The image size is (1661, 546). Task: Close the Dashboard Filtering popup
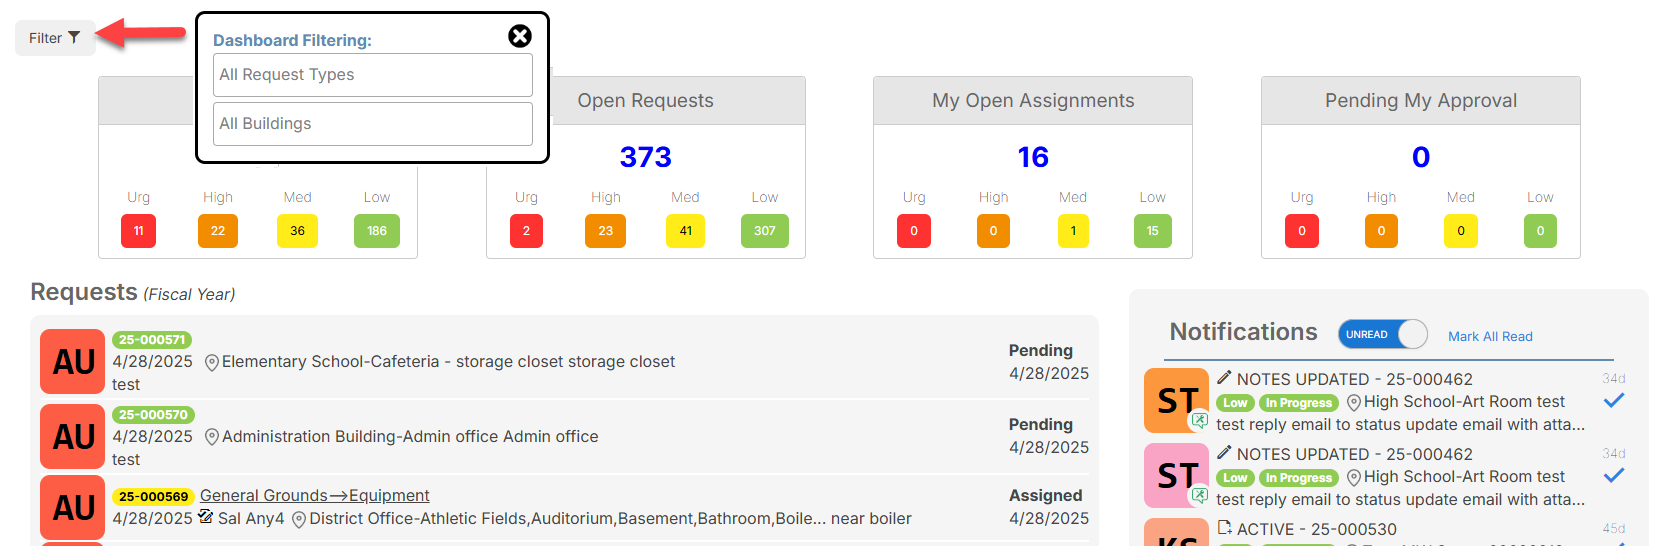coord(520,36)
